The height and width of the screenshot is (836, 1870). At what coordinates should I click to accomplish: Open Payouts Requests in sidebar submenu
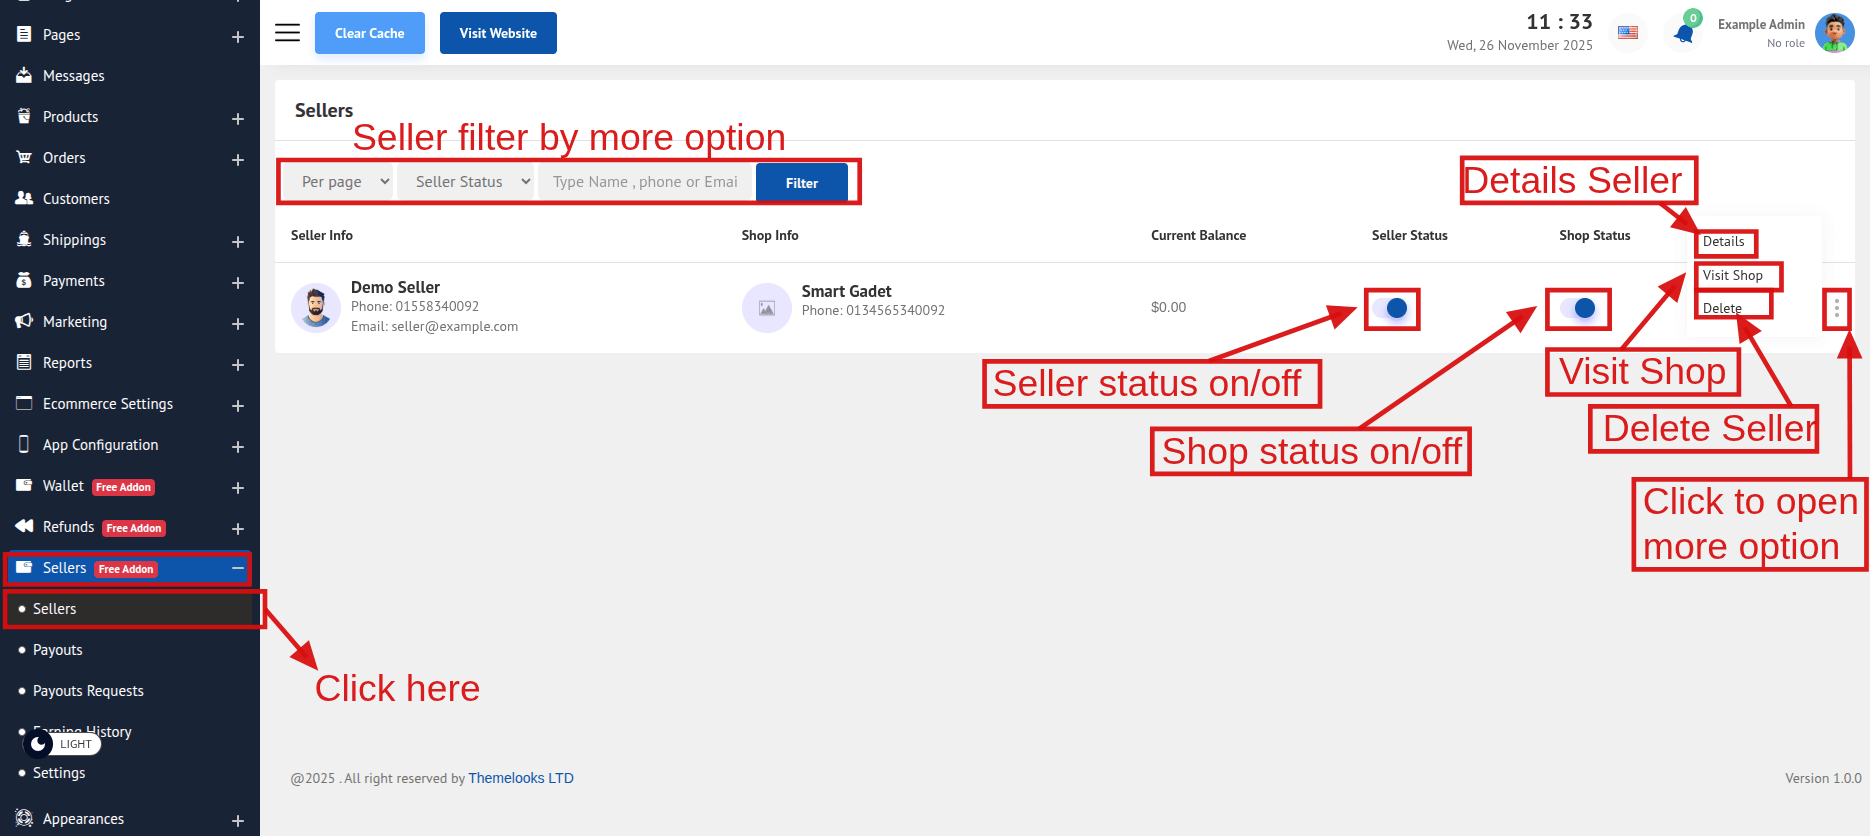click(x=88, y=691)
